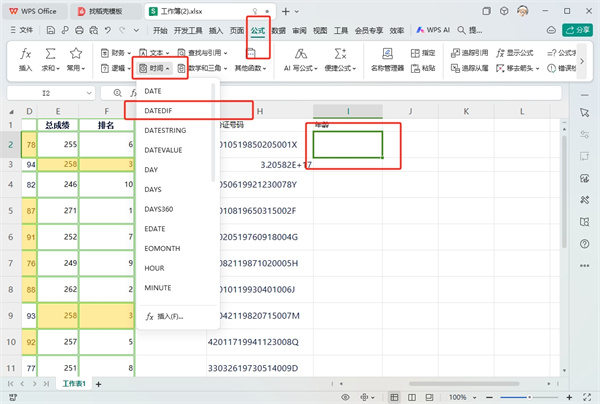Viewport: 600px width, 404px height.
Task: Open the 工作表1 sheet tab
Action: click(74, 384)
